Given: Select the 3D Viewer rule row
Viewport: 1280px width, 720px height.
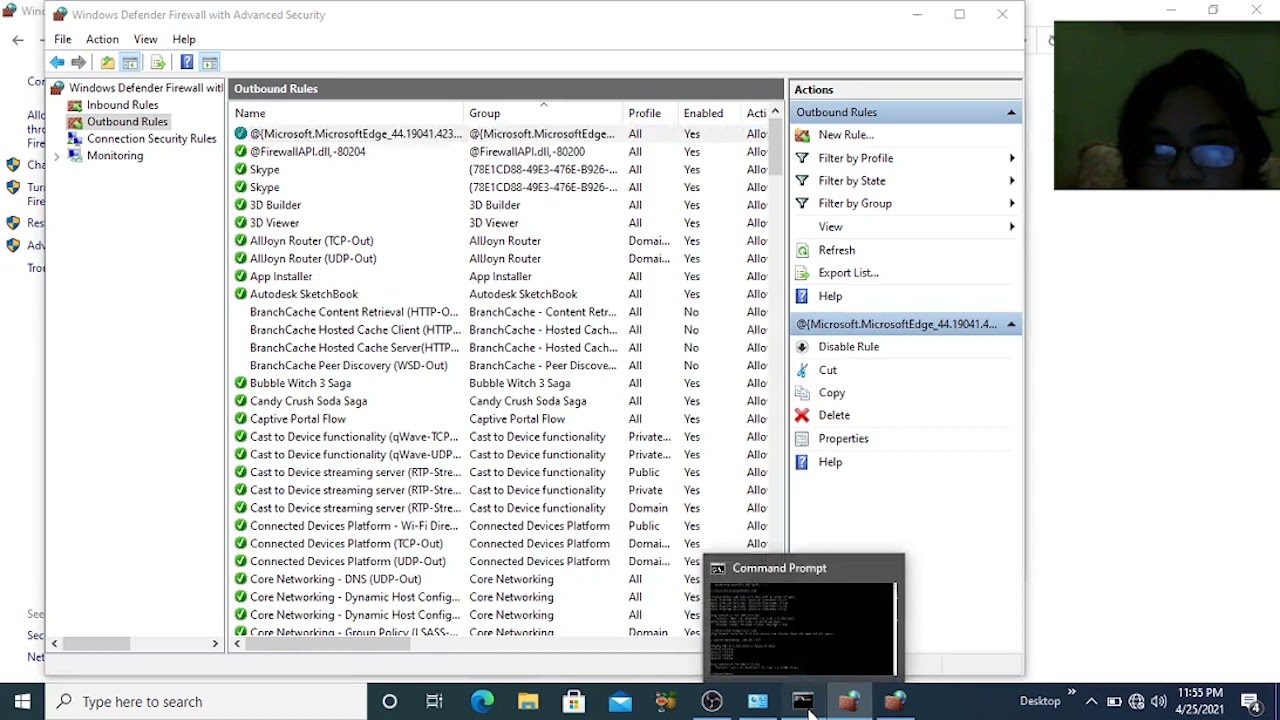Looking at the screenshot, I should (x=500, y=223).
